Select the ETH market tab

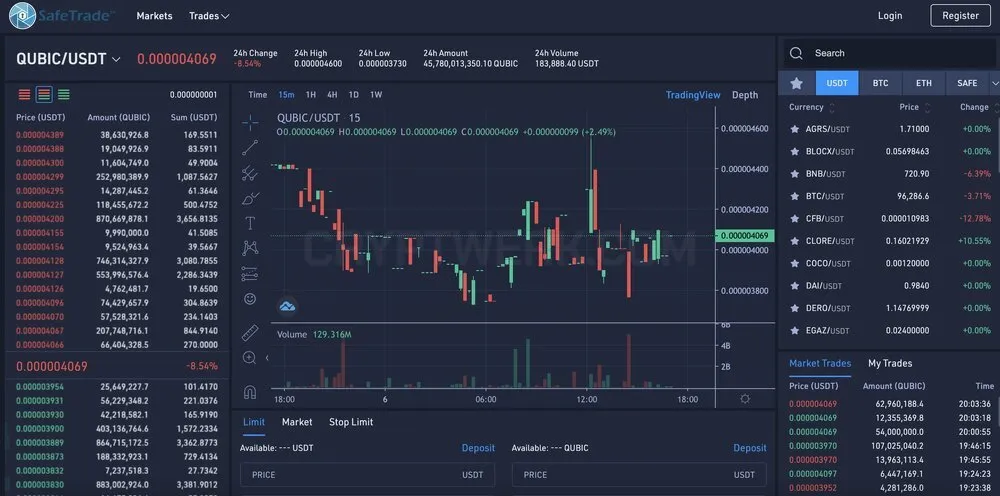point(923,83)
